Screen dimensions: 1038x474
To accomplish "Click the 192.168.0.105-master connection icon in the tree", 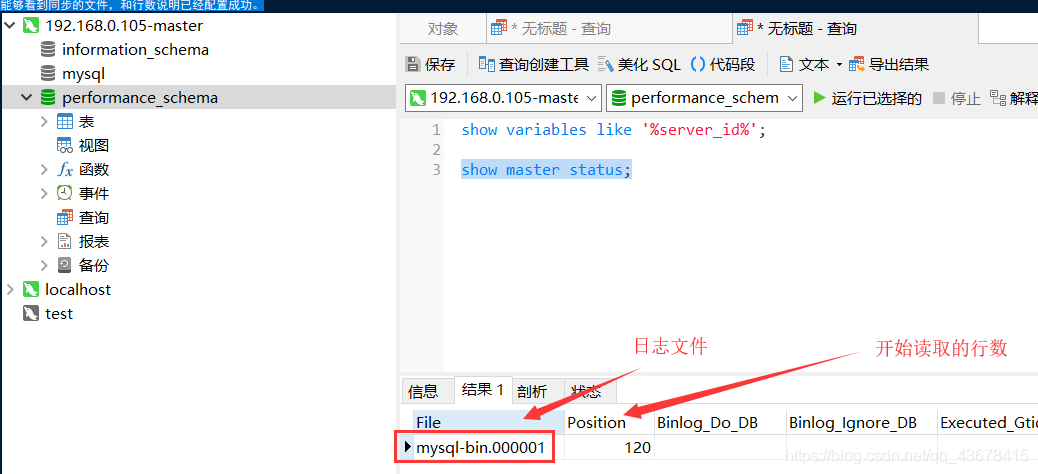I will (31, 26).
